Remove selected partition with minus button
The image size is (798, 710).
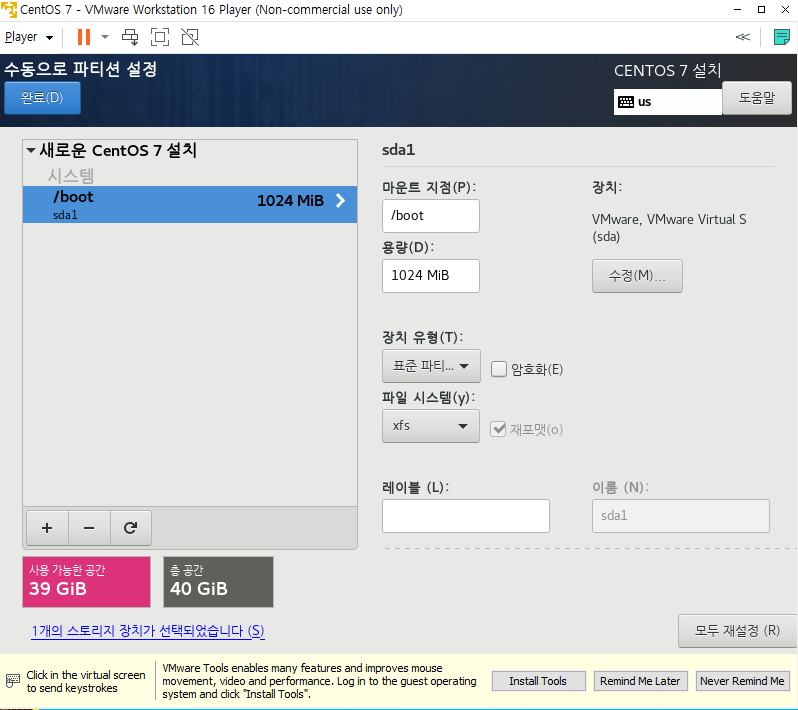[x=89, y=528]
